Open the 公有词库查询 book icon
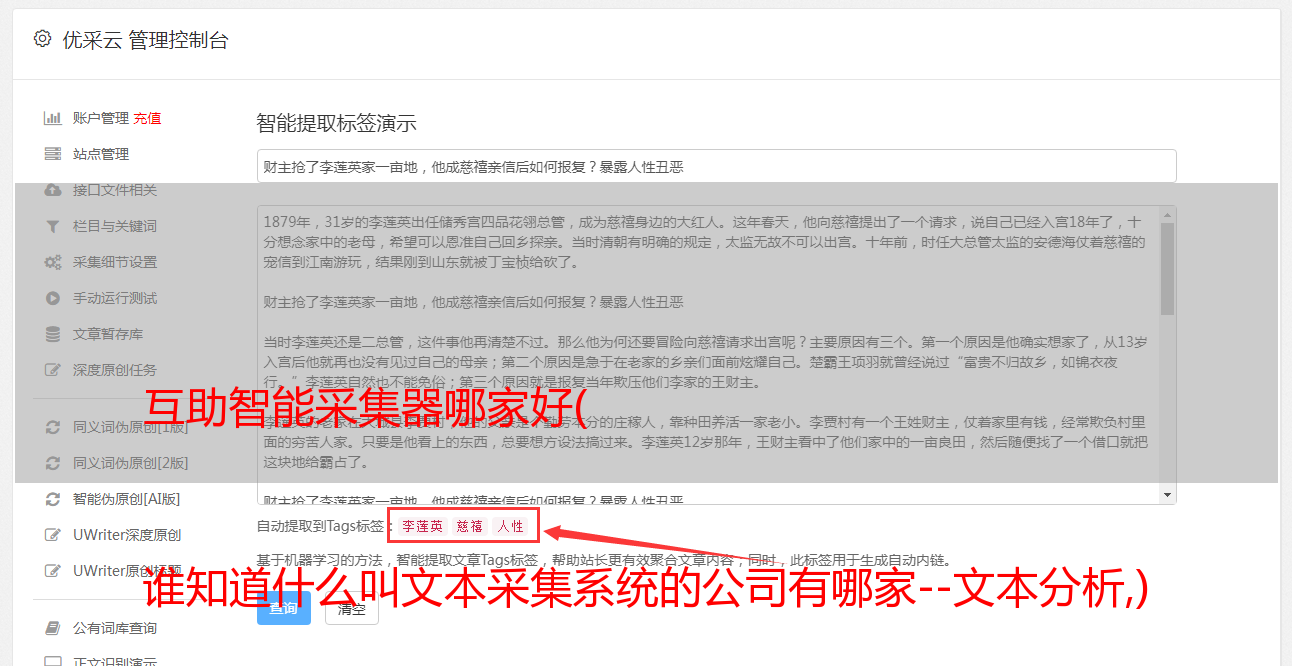Viewport: 1292px width, 666px height. (53, 628)
